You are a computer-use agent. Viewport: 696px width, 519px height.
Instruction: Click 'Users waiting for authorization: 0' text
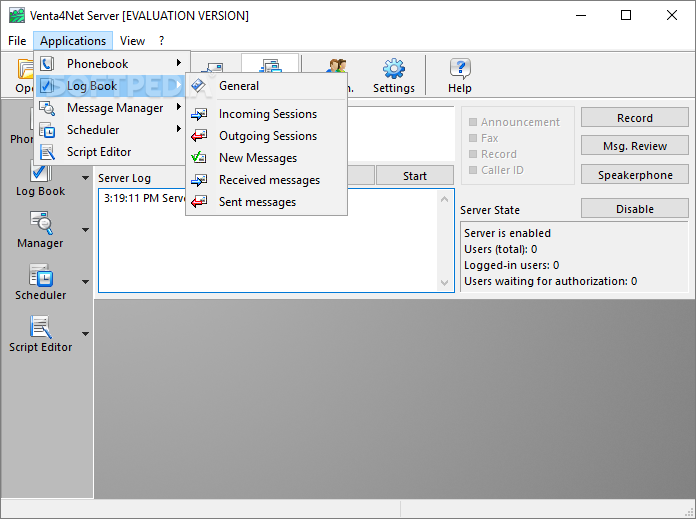coord(550,281)
